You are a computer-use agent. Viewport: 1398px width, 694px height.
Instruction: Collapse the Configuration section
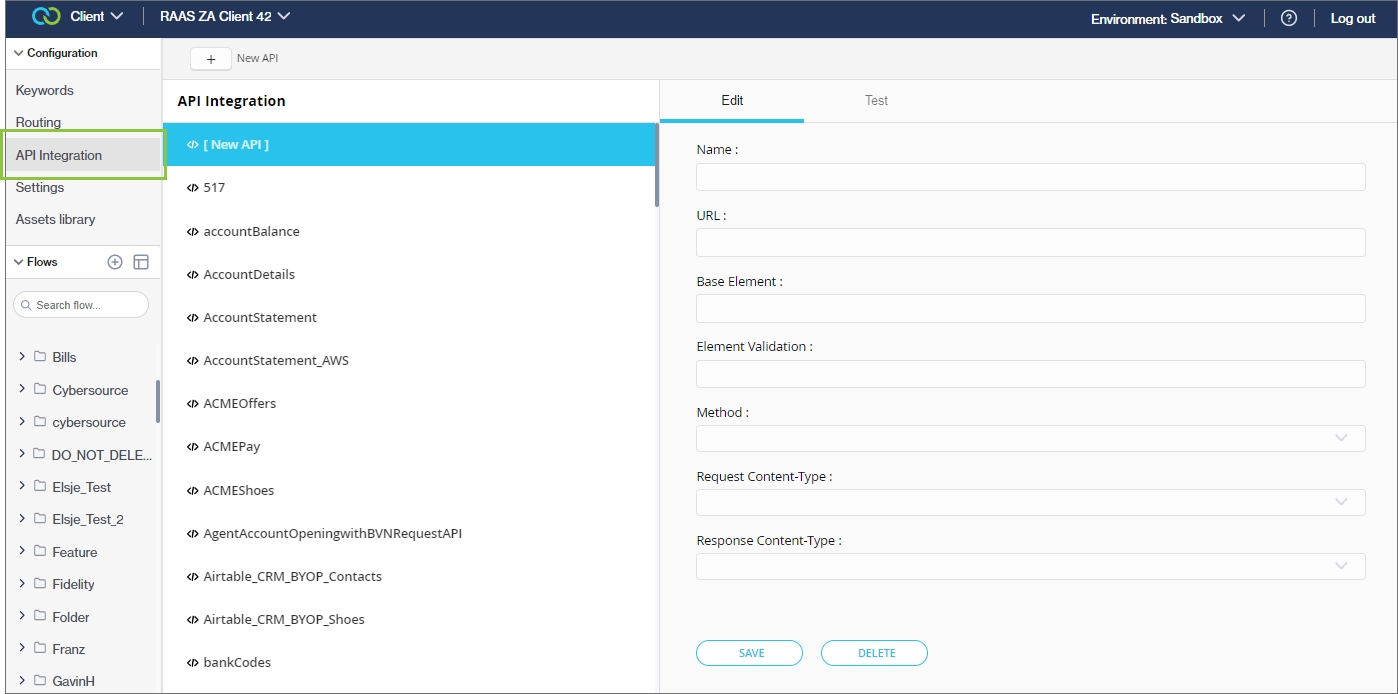point(19,53)
